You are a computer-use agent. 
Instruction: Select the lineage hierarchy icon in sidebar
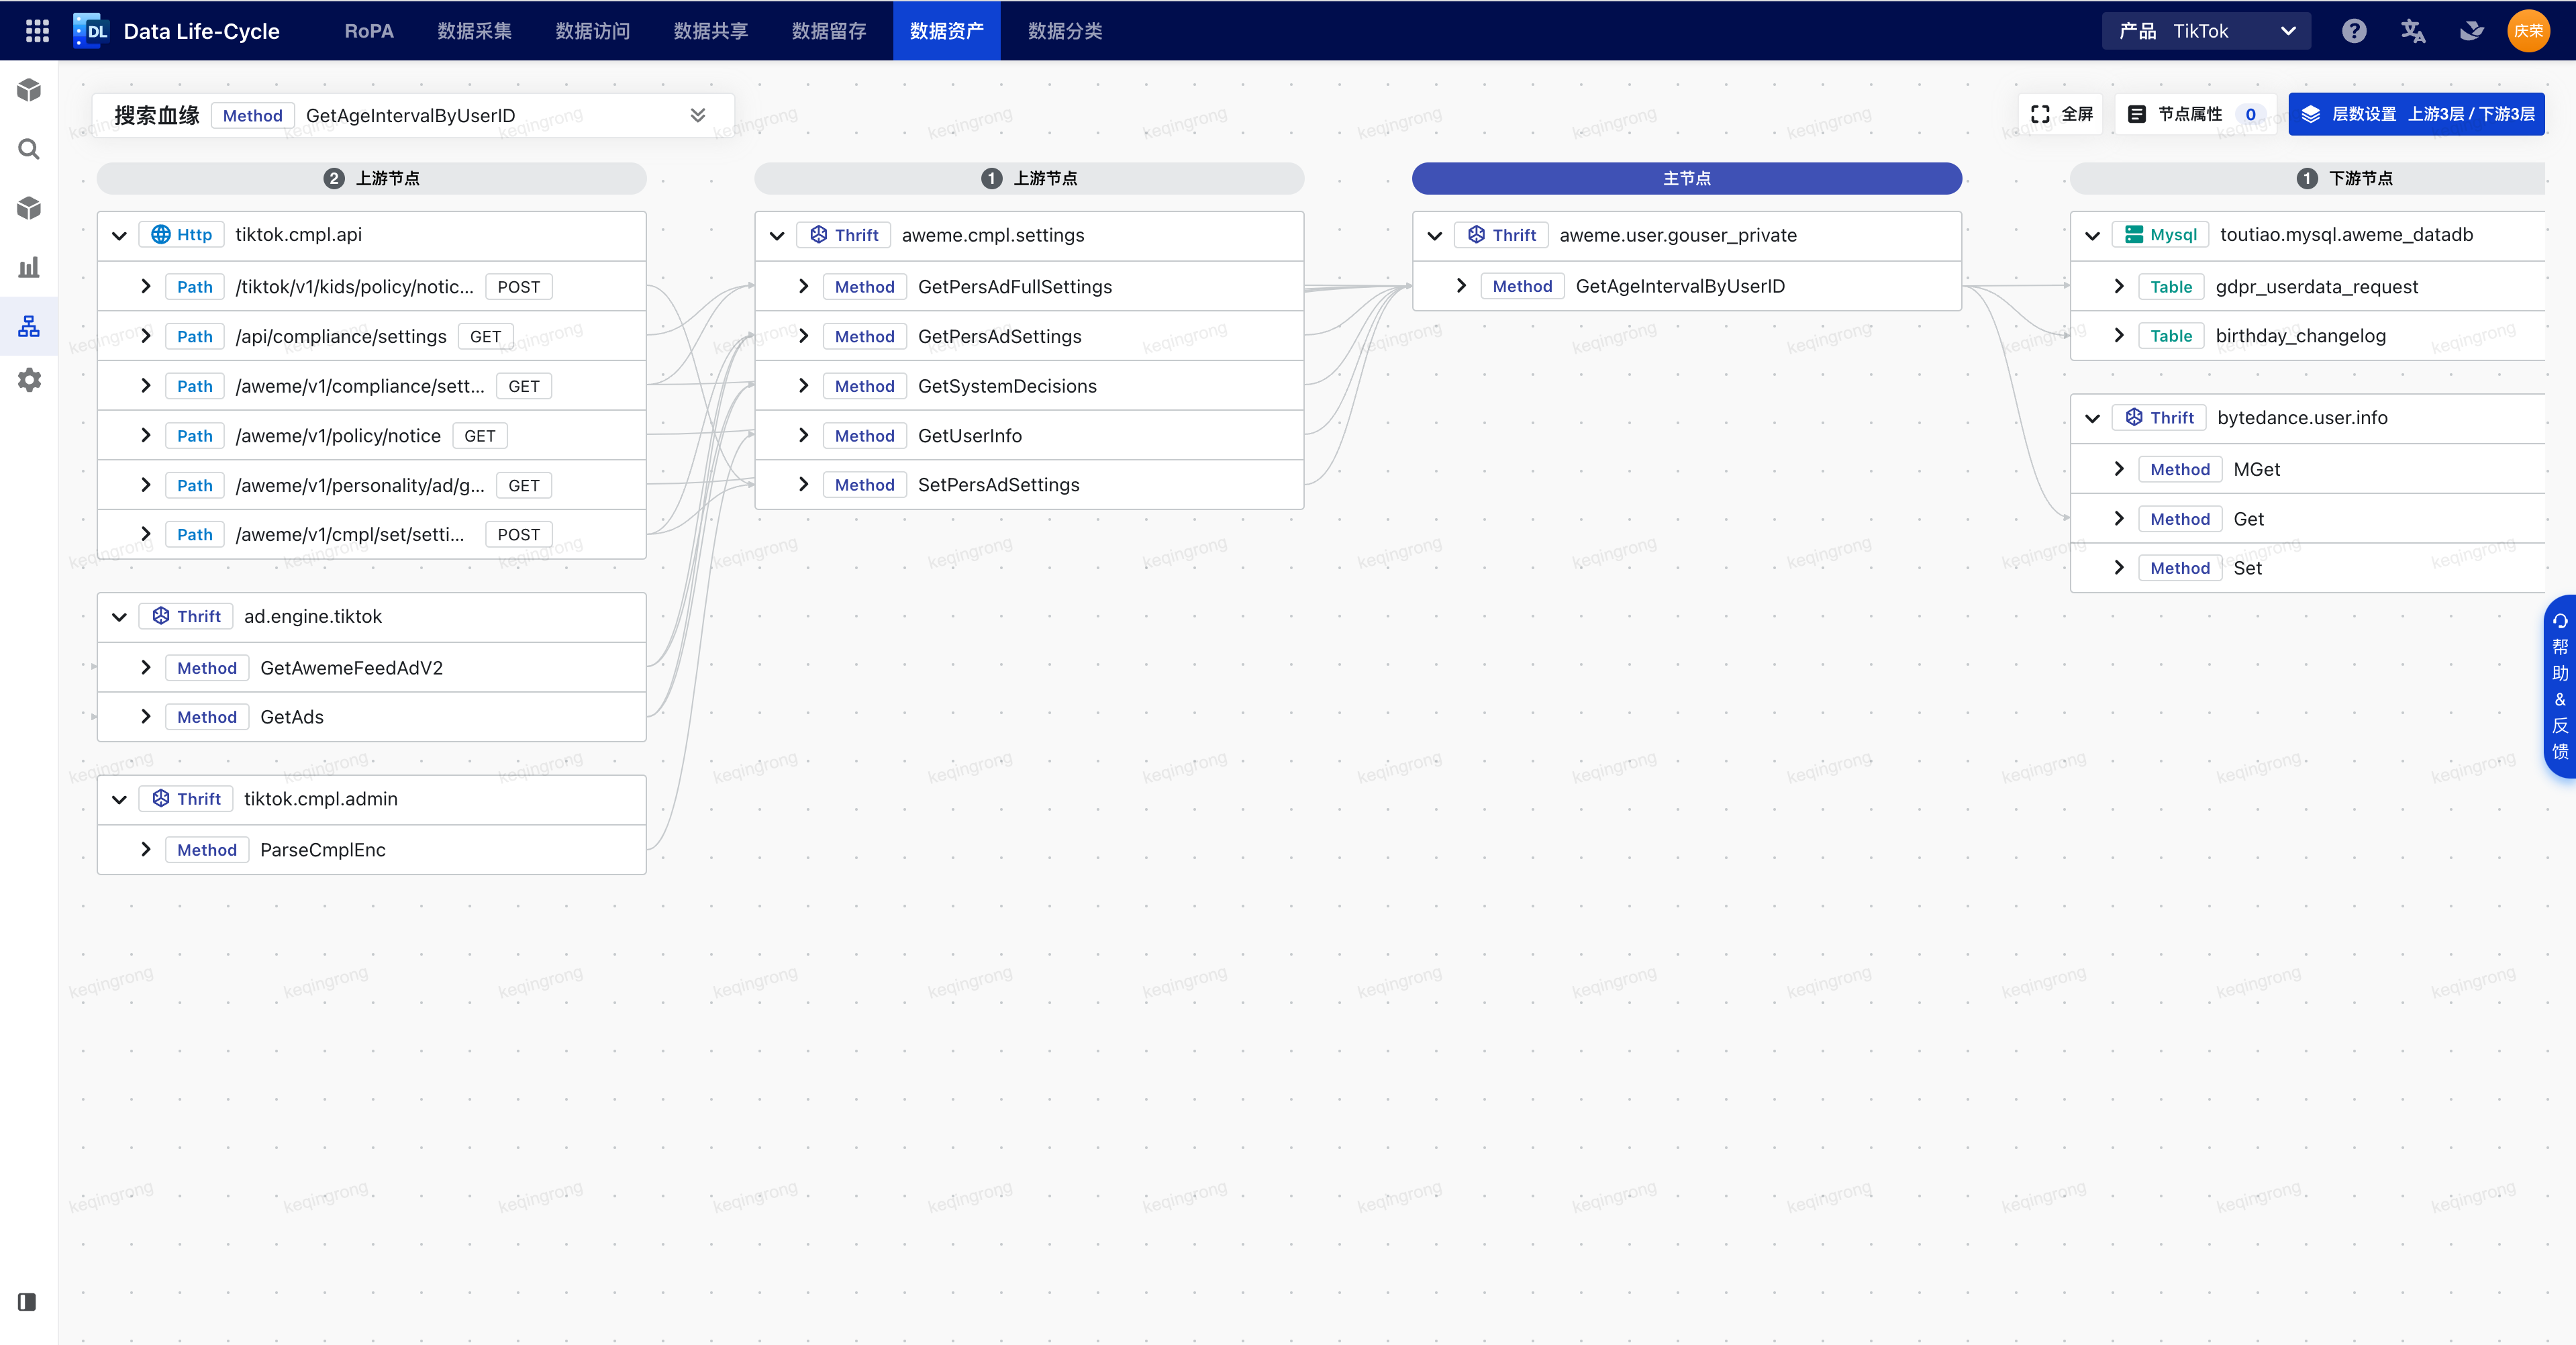pyautogui.click(x=29, y=326)
